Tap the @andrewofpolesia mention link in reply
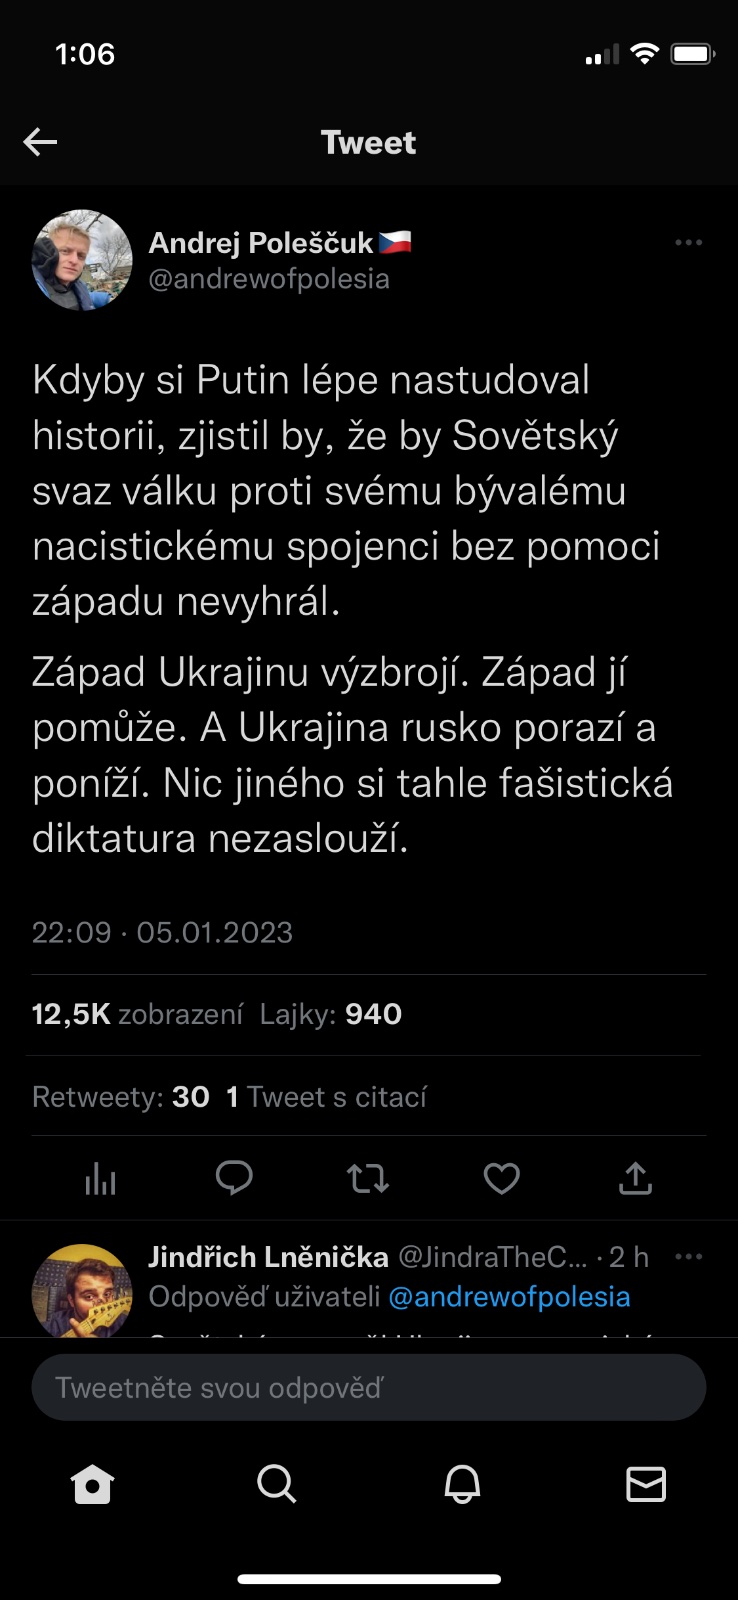This screenshot has height=1600, width=738. (x=509, y=1297)
